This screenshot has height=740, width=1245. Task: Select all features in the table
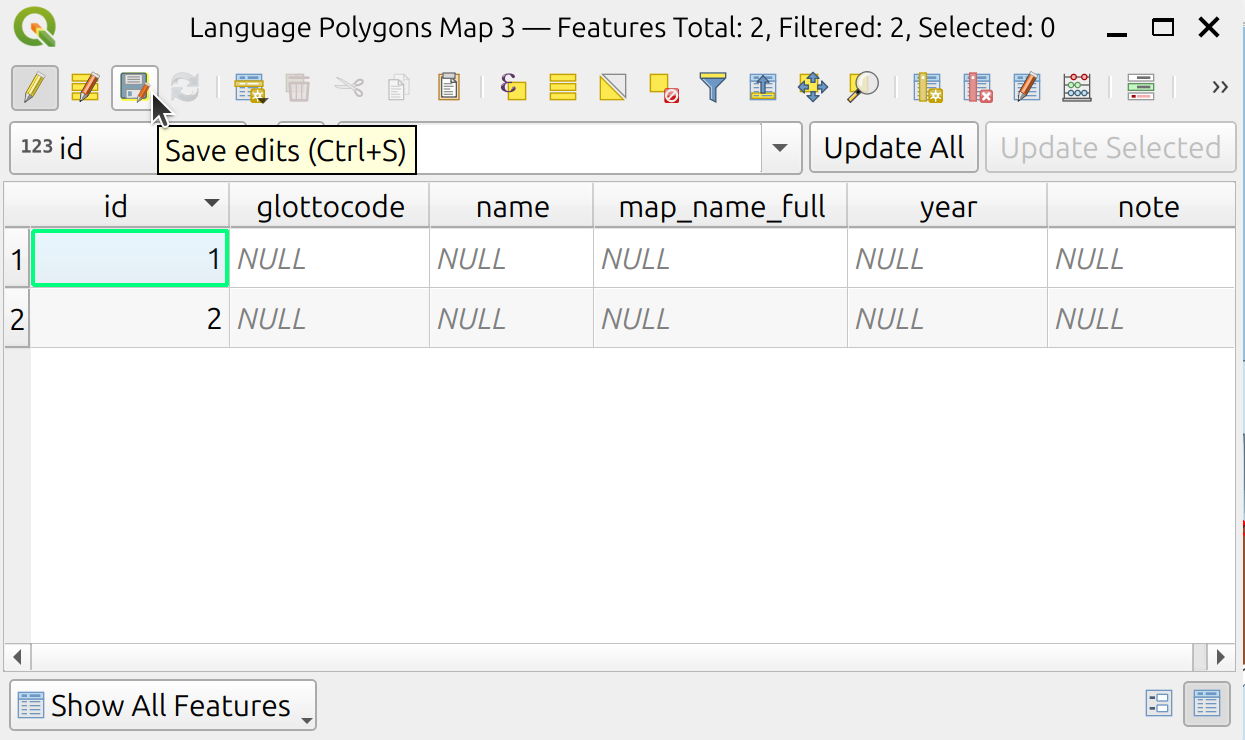[563, 88]
